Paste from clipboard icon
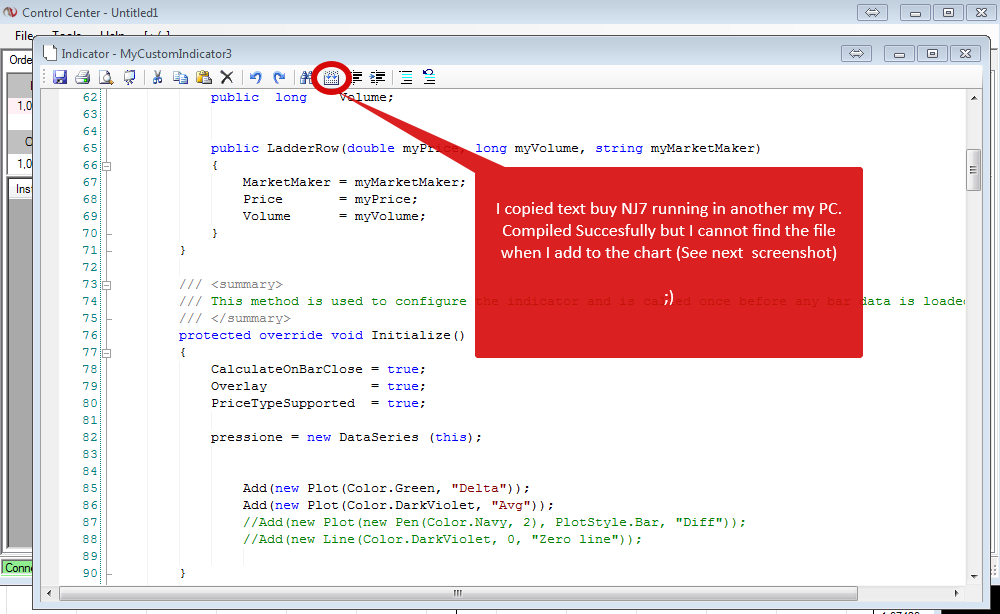 pos(203,78)
